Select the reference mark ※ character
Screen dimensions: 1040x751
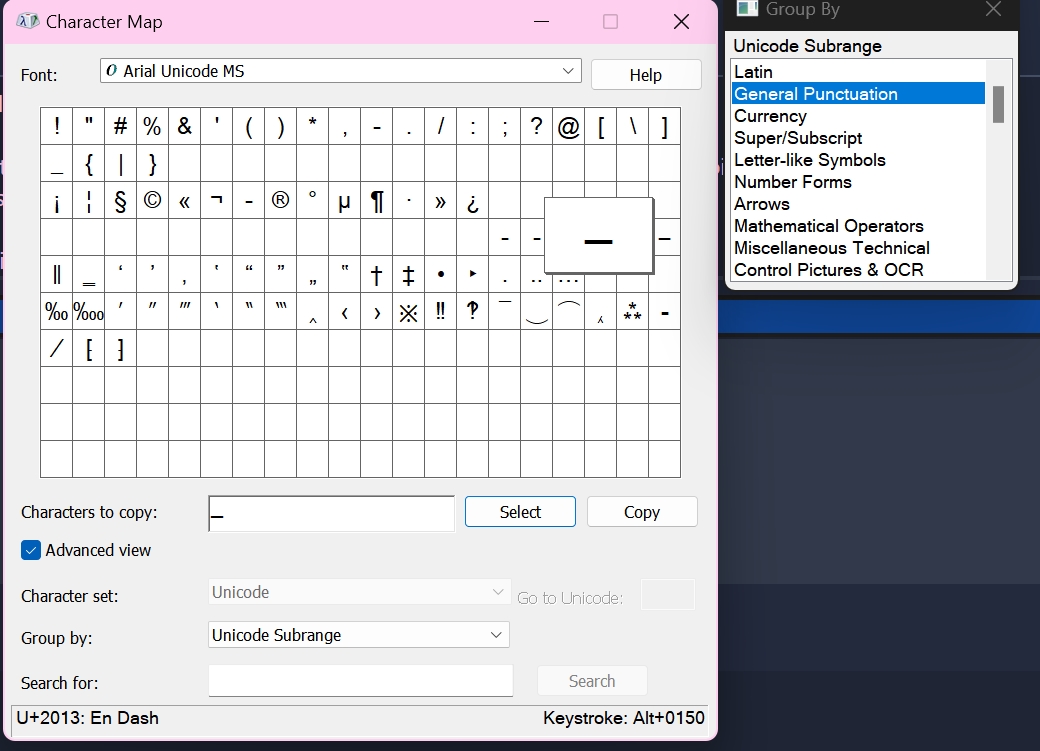[408, 312]
